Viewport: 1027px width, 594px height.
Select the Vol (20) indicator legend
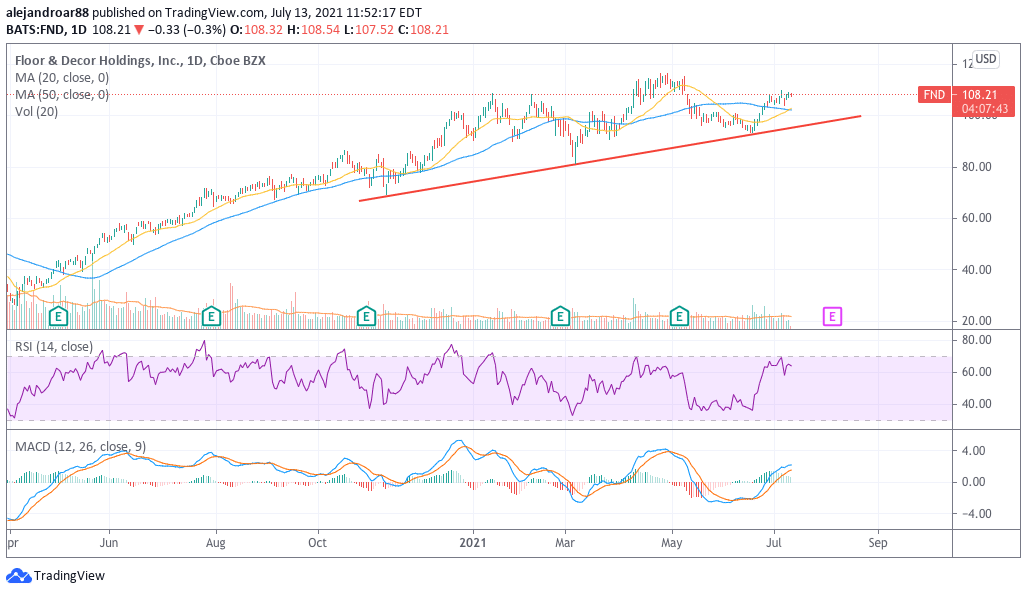[37, 112]
